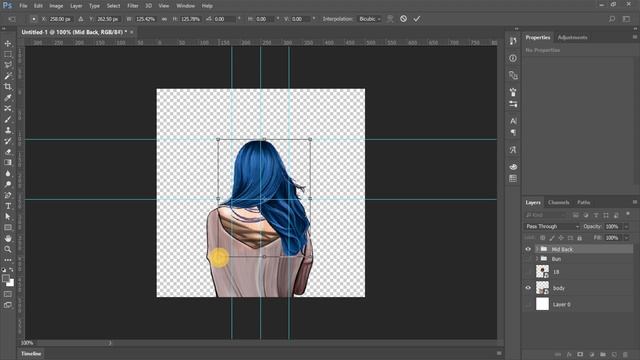Open the Fill slider dropdown arrow

627,238
